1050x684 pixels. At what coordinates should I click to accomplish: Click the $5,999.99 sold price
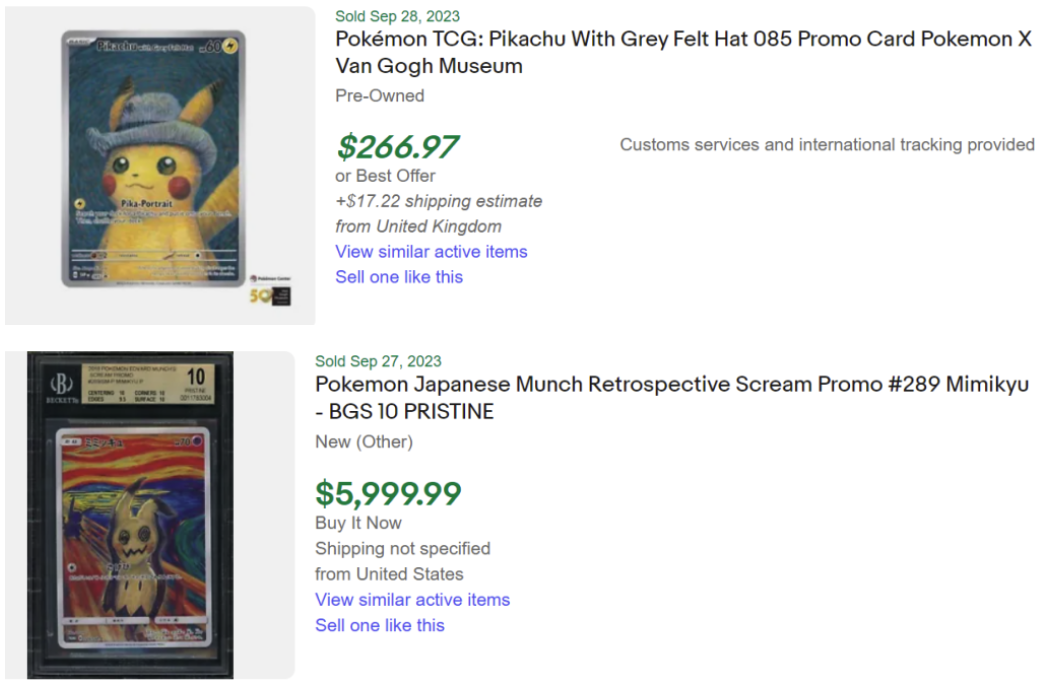[x=388, y=494]
